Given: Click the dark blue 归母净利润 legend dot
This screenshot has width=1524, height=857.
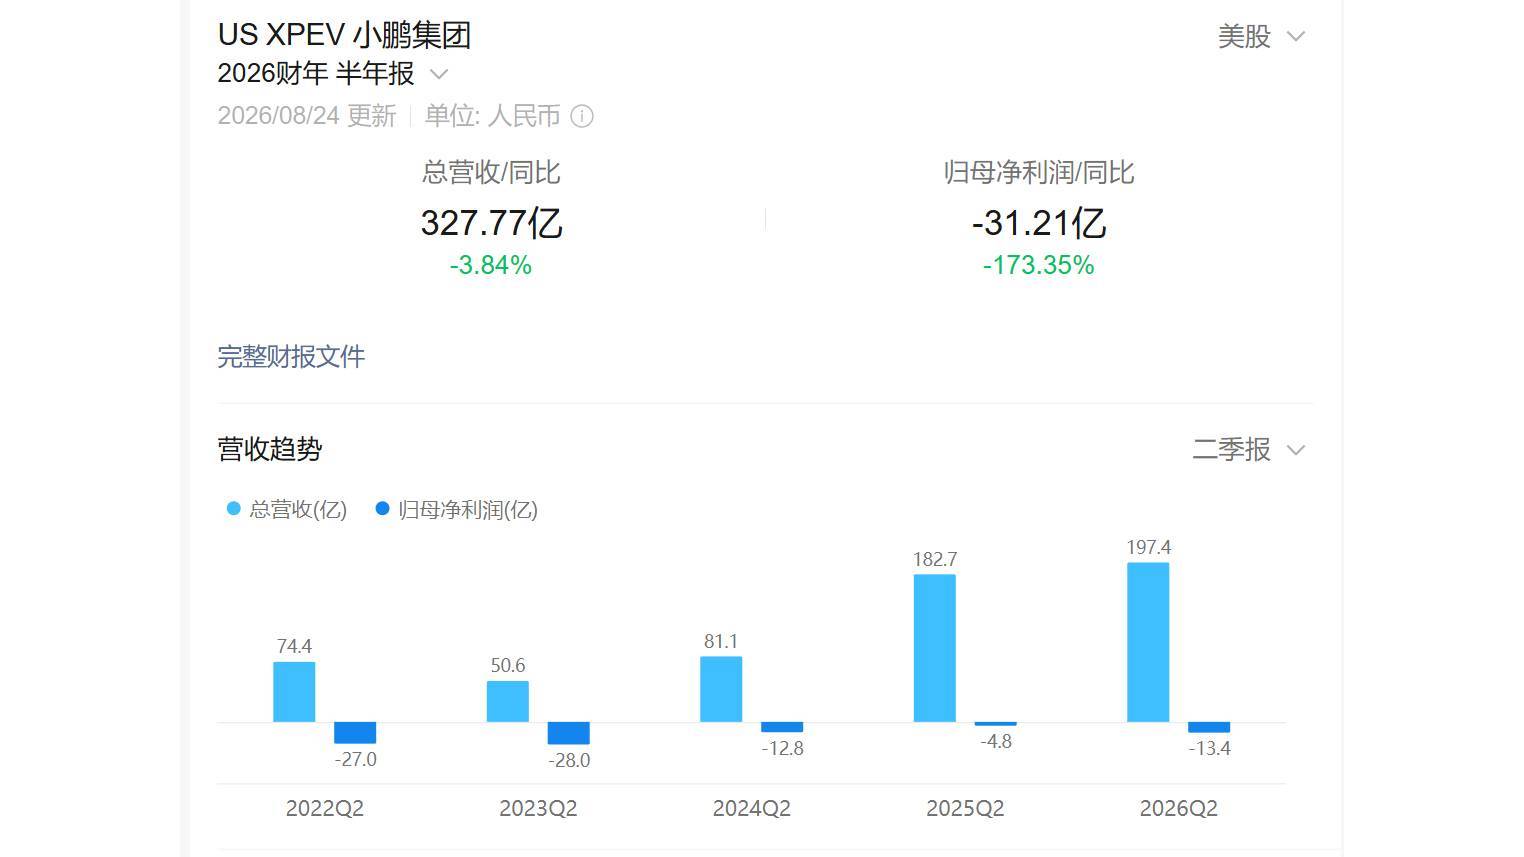Looking at the screenshot, I should tap(382, 509).
